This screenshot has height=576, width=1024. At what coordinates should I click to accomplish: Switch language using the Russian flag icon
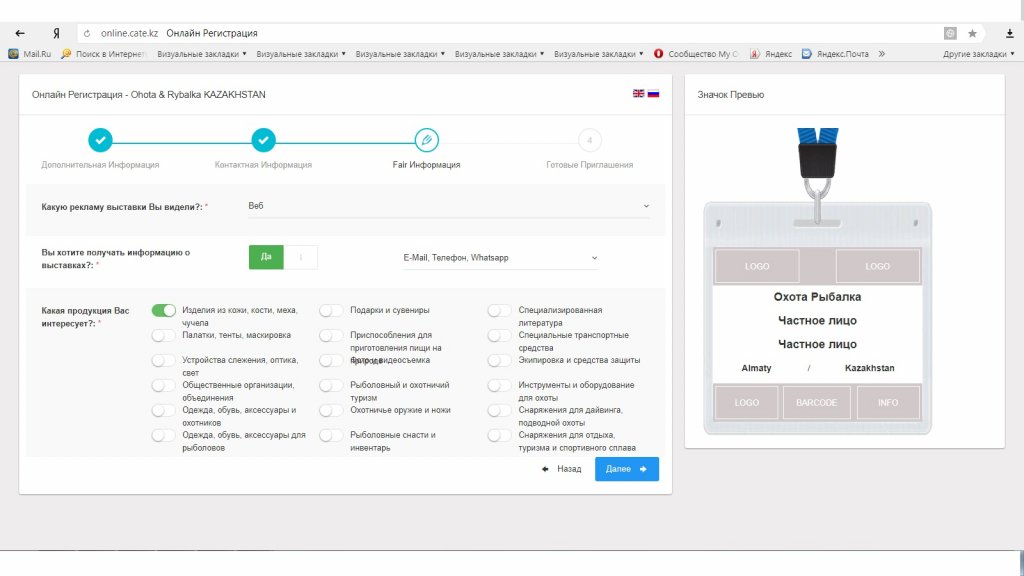pos(654,93)
